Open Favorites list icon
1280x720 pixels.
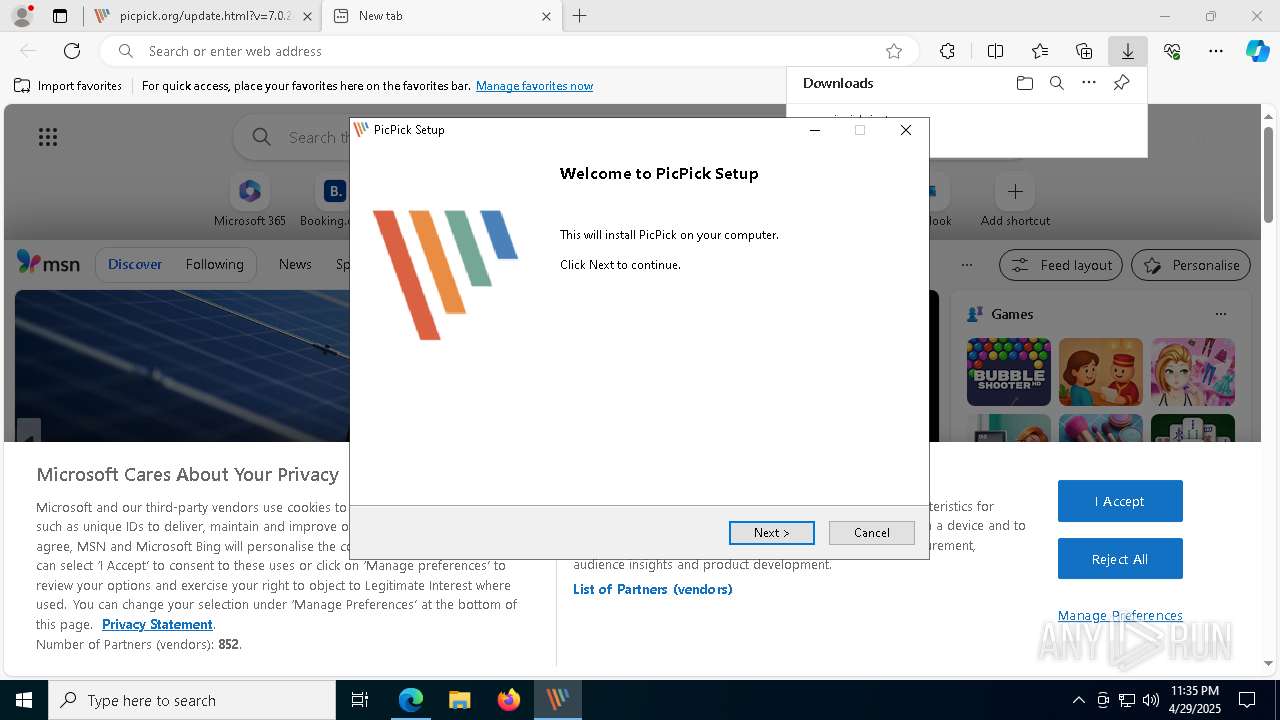[x=1040, y=51]
